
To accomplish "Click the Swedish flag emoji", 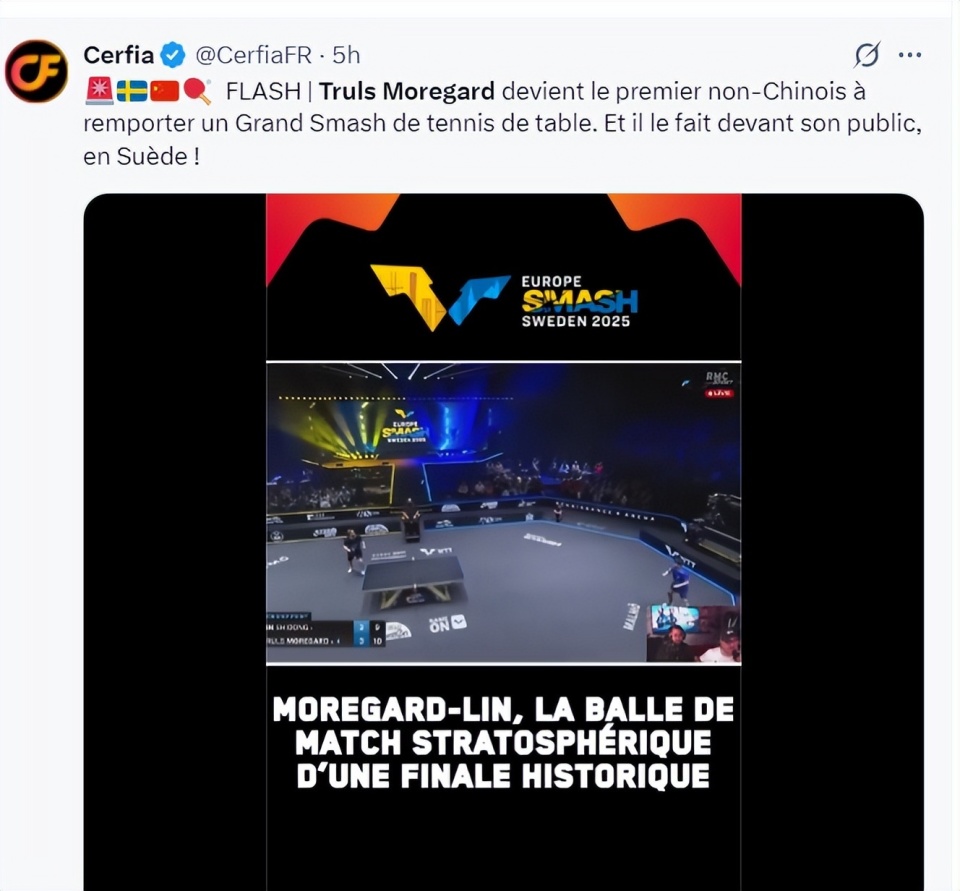I will (132, 91).
